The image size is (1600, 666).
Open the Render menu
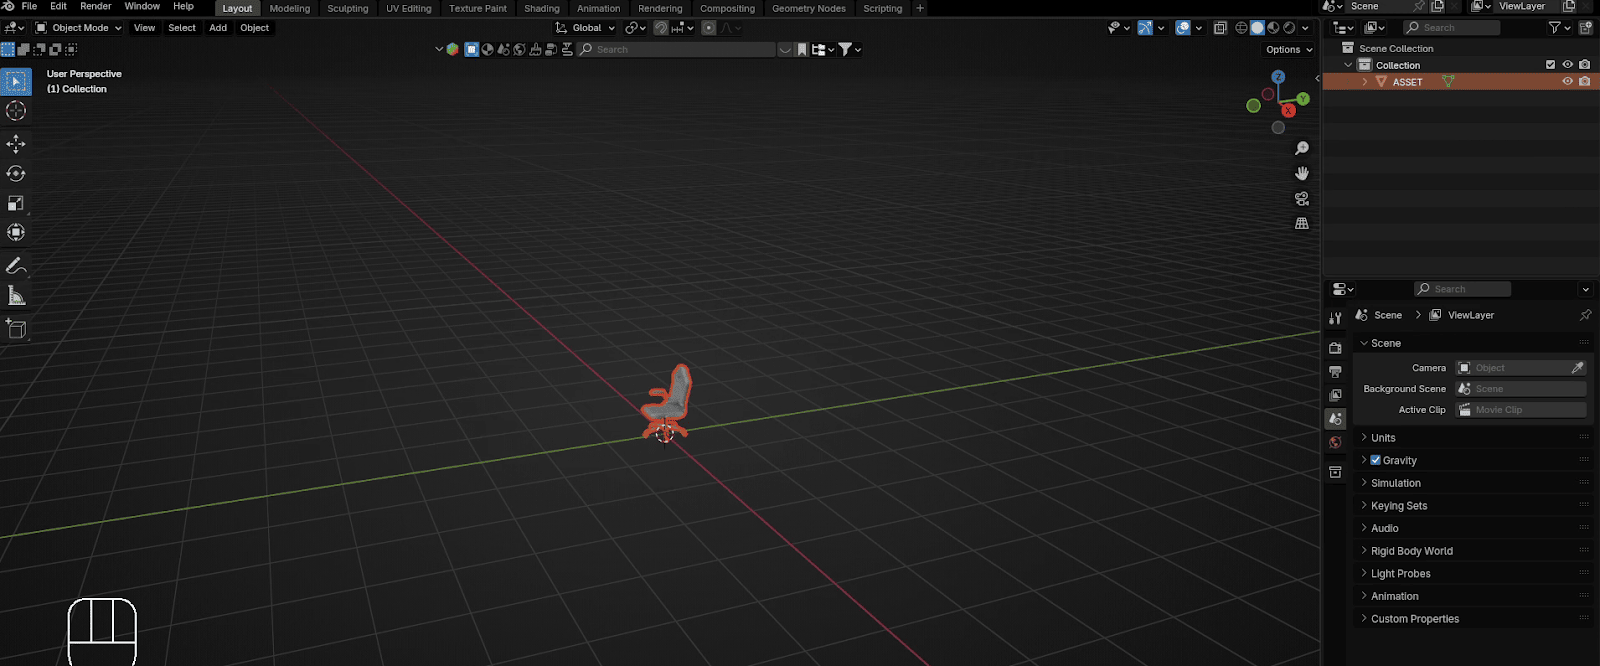pyautogui.click(x=95, y=7)
